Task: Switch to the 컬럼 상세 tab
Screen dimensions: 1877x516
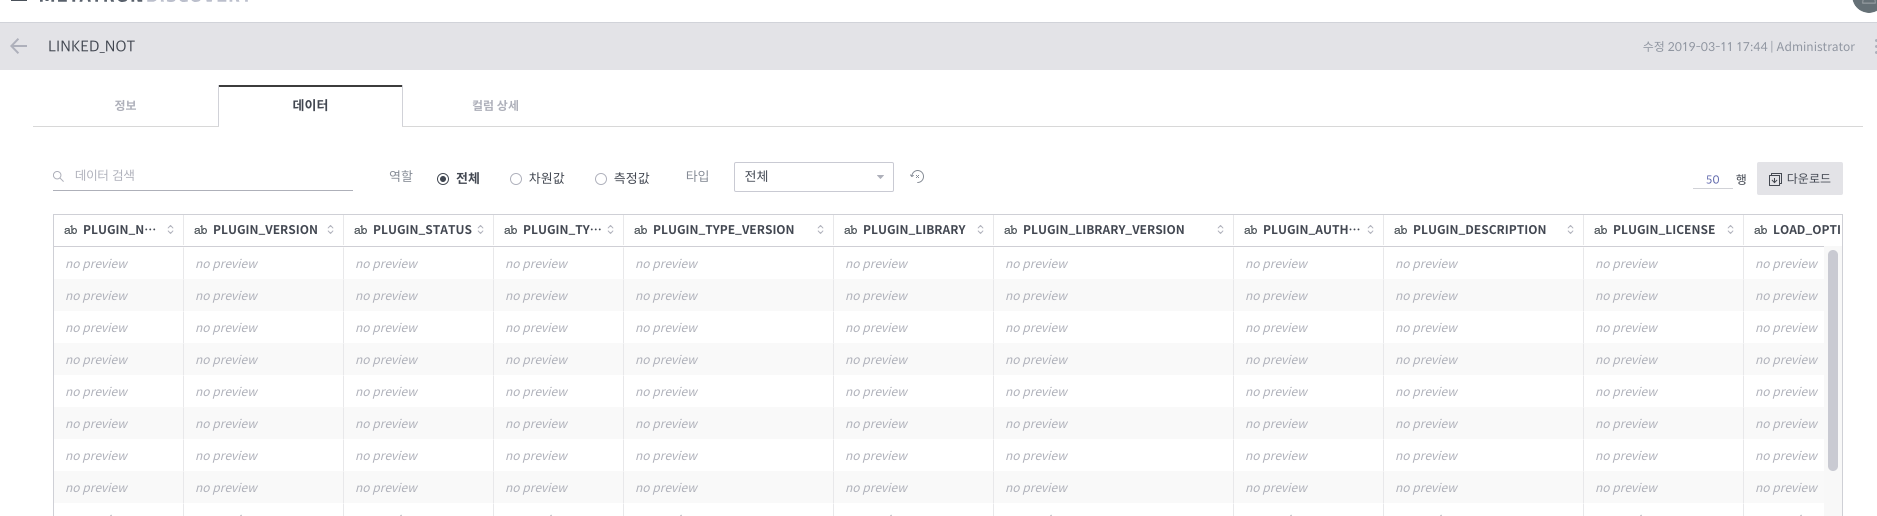Action: (x=495, y=106)
